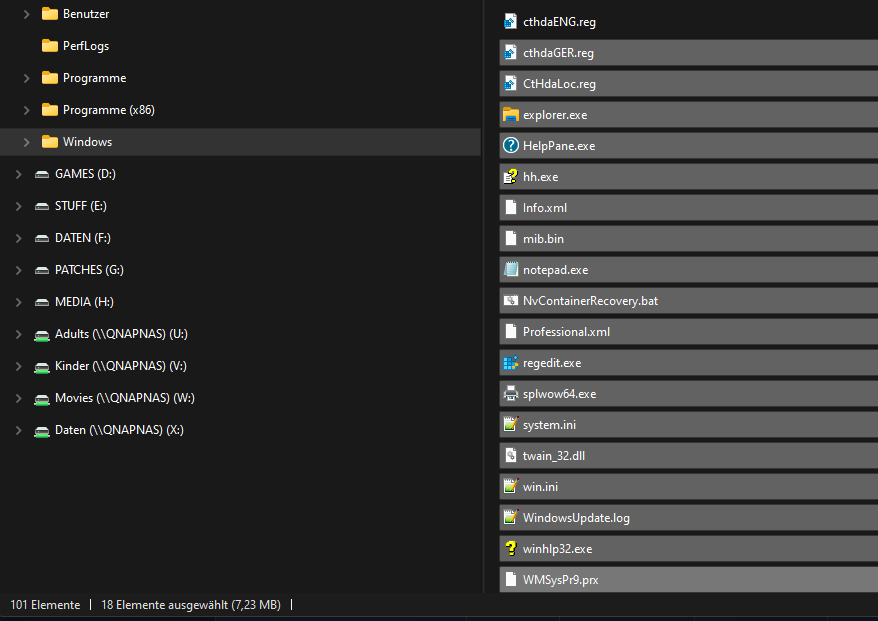Click the twain_32.dll file icon

click(510, 456)
